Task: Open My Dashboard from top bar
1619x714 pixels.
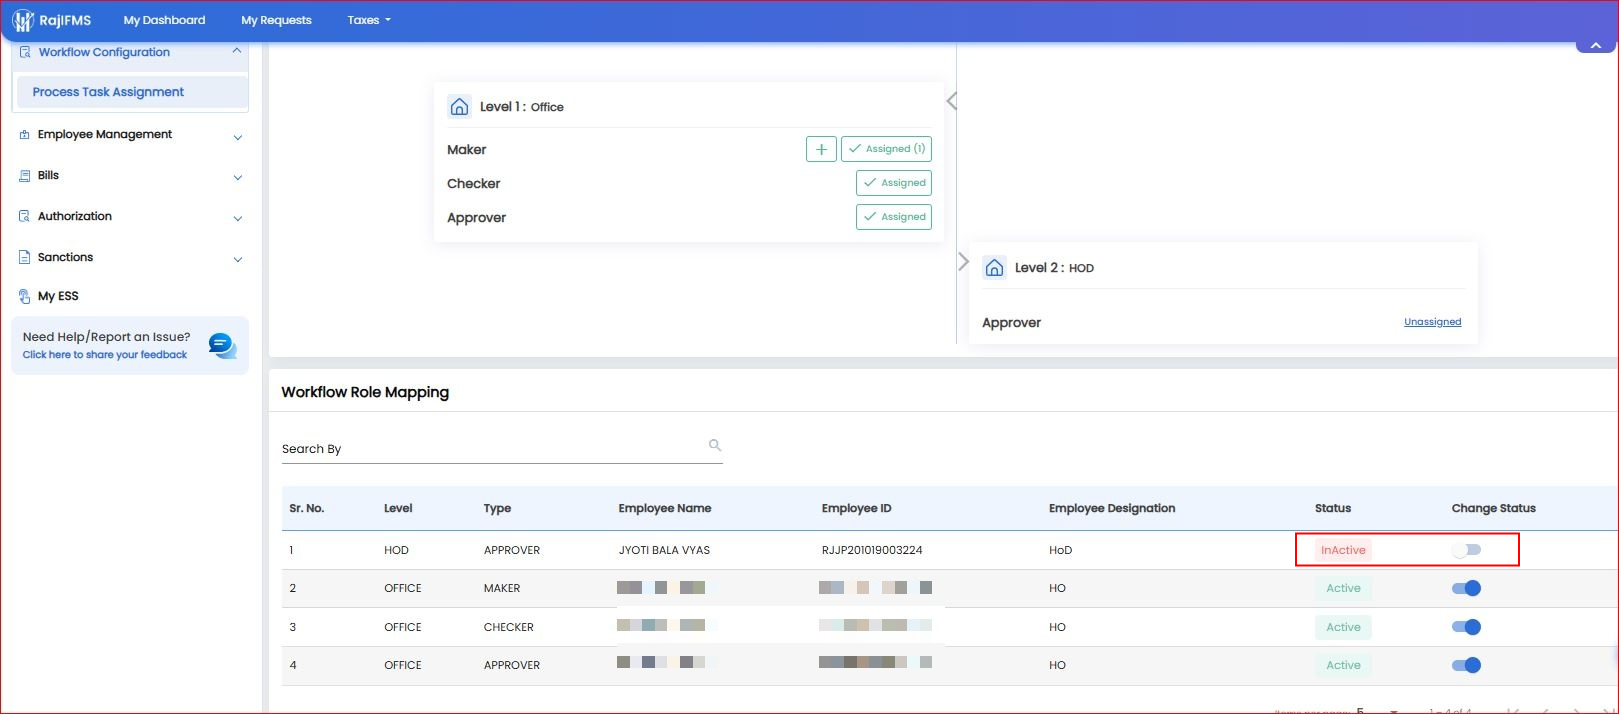Action: [164, 20]
